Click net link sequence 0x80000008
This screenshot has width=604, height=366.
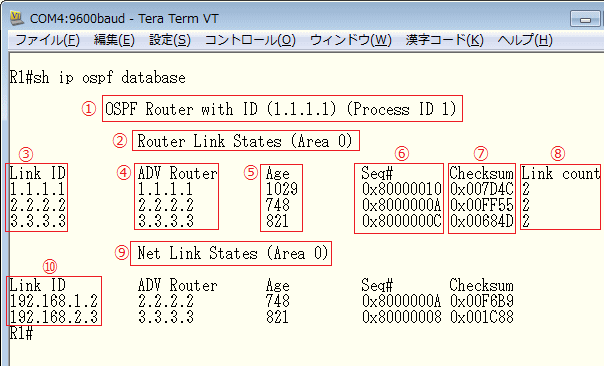401,317
